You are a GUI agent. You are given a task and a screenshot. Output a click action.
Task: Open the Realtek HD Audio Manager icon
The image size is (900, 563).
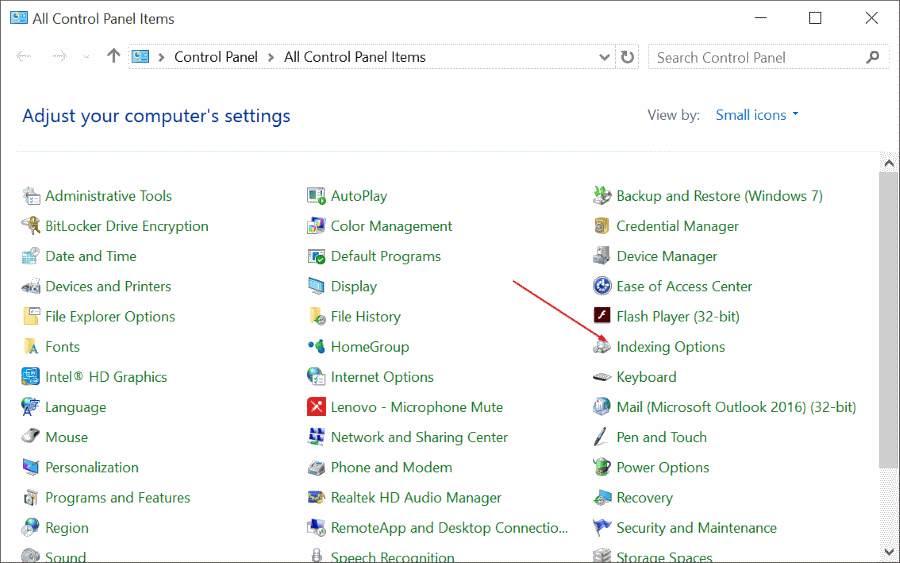pos(316,498)
